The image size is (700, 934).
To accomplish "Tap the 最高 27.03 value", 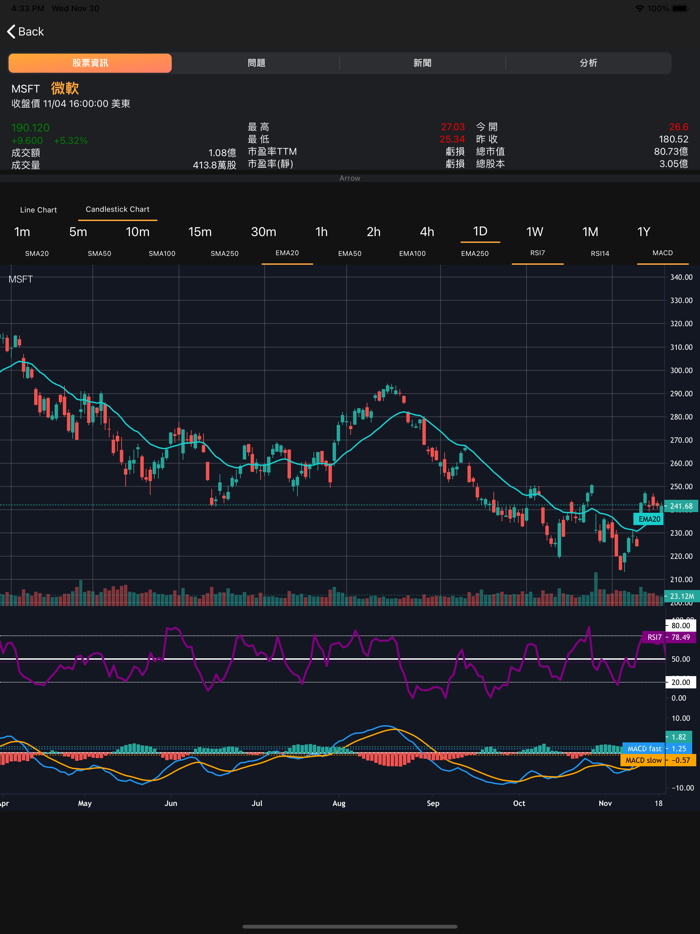I will 453,127.
